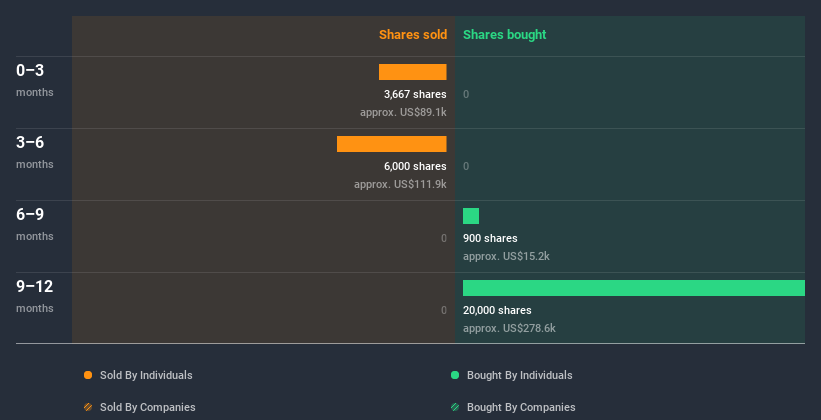821x420 pixels.
Task: Click the '6,000 shares' label
Action: point(415,166)
